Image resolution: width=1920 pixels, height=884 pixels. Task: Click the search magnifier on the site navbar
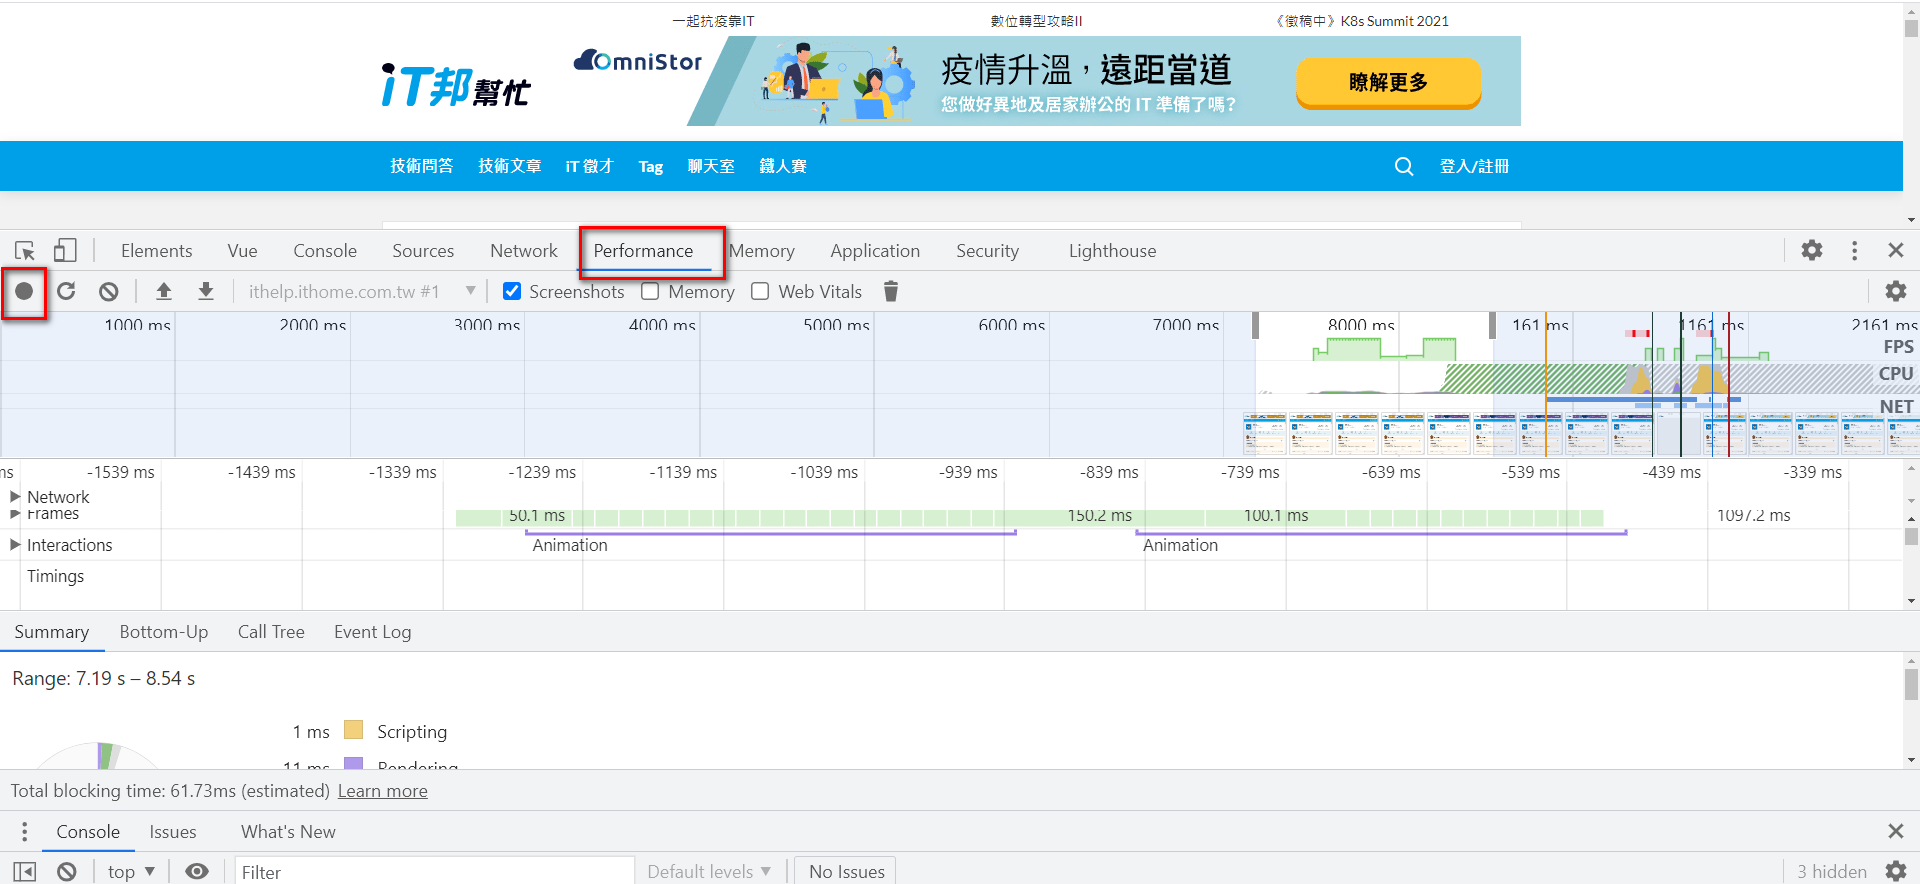(x=1404, y=166)
